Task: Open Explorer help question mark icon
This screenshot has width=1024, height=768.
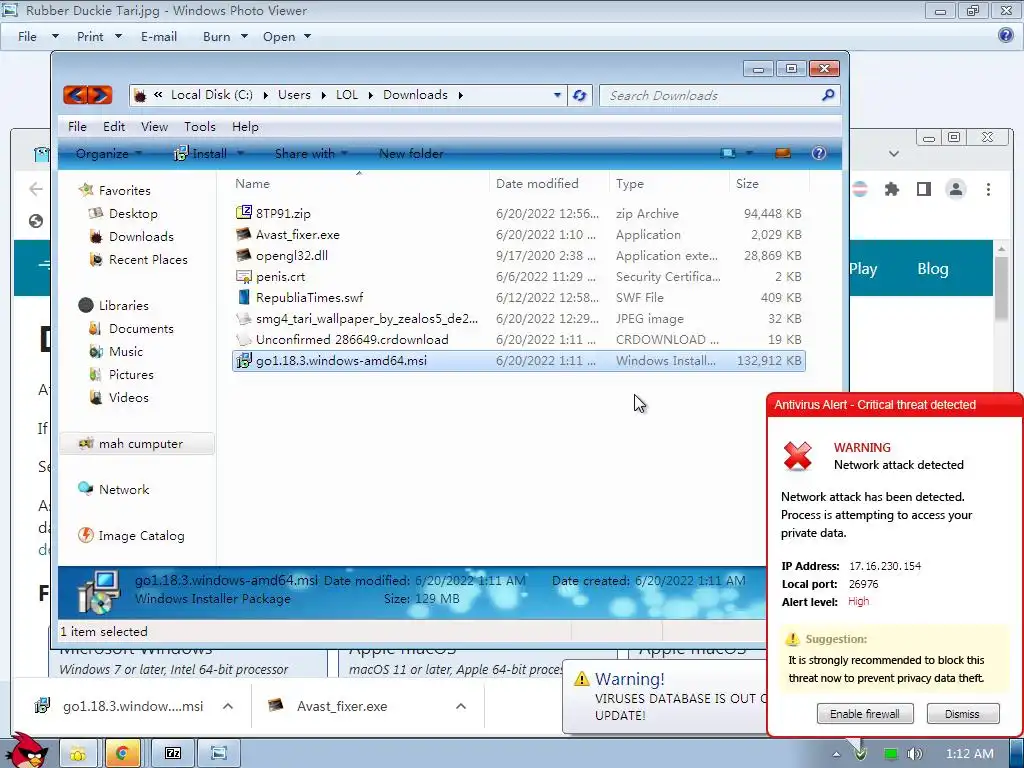Action: (818, 153)
